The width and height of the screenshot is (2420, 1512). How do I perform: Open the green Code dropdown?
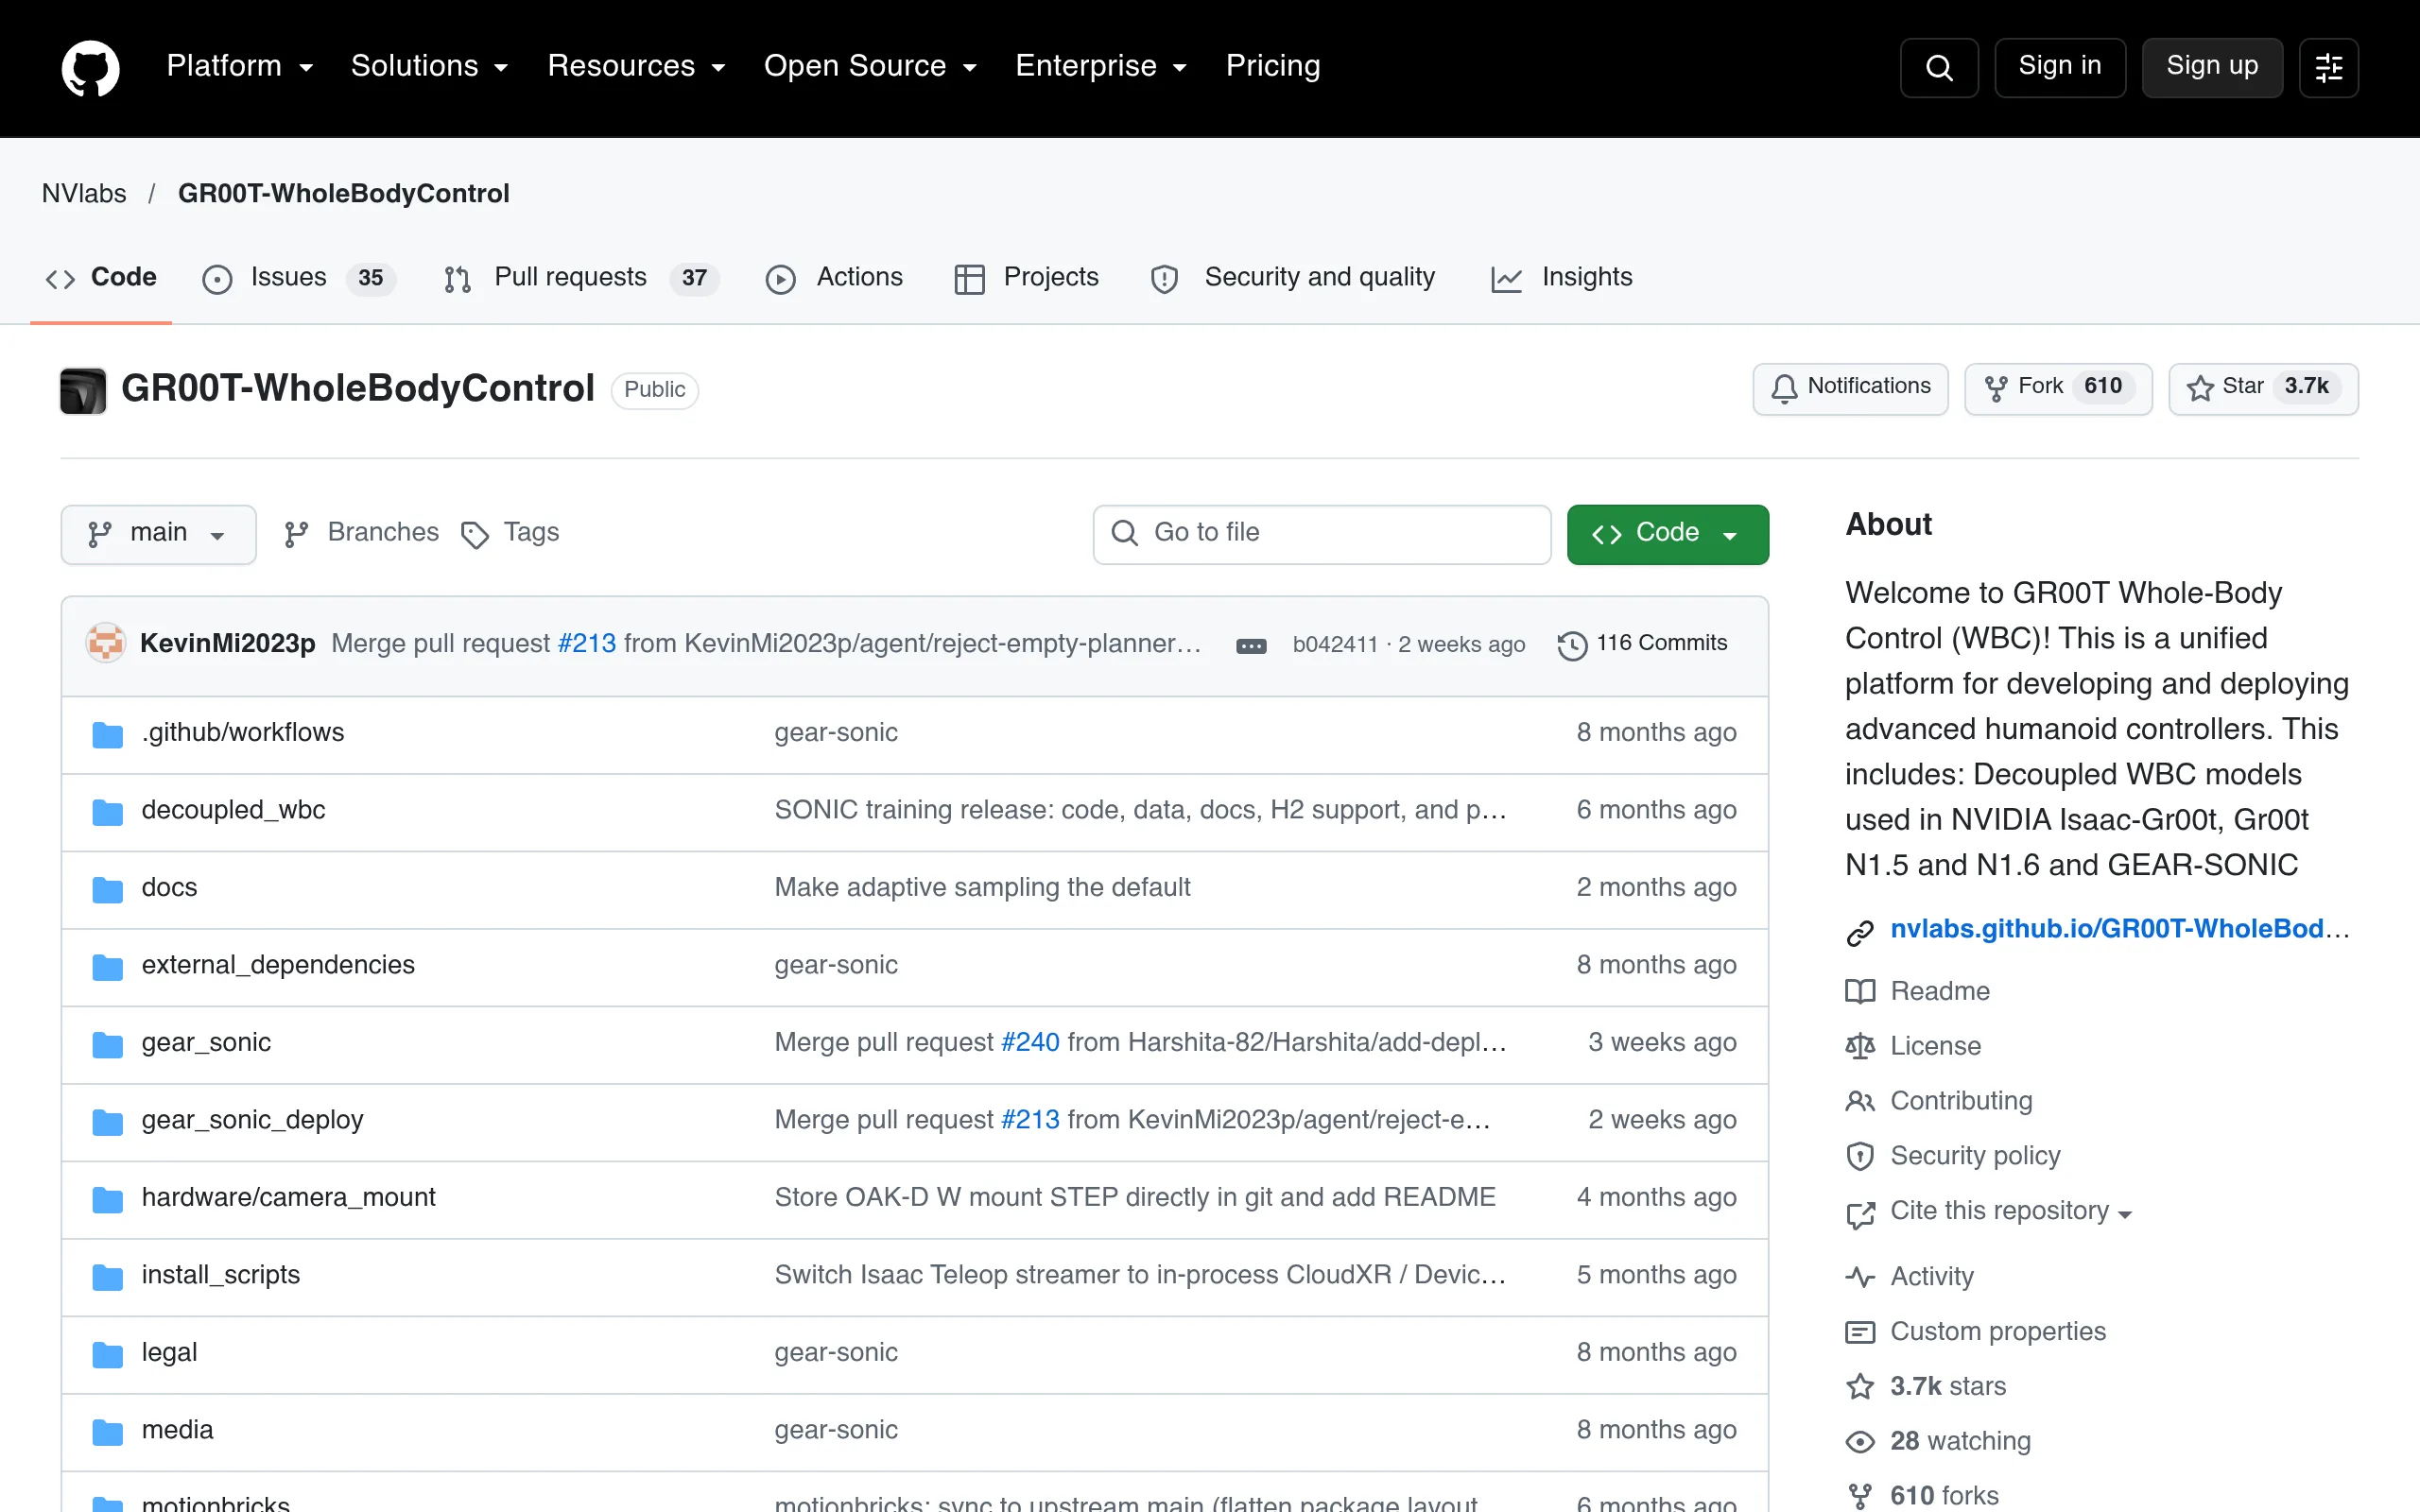[x=1667, y=534]
